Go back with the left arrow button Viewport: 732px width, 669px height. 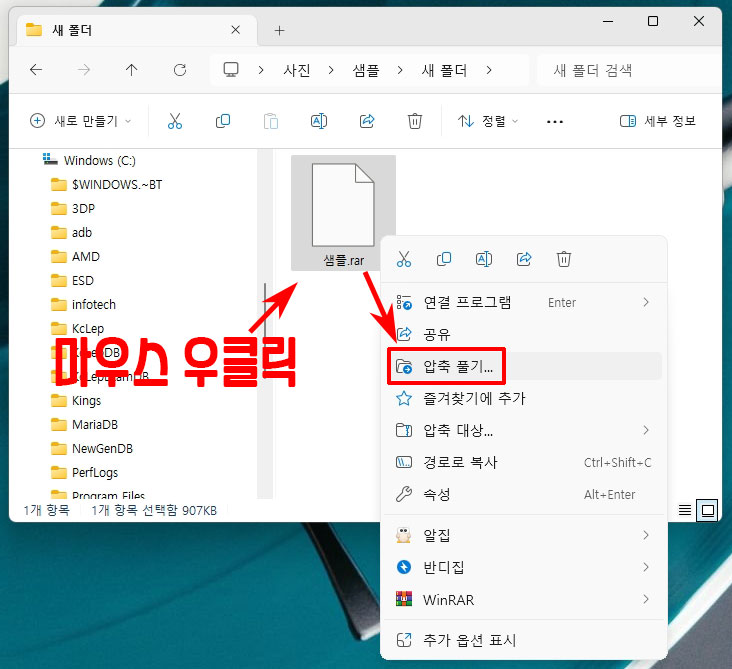click(36, 70)
